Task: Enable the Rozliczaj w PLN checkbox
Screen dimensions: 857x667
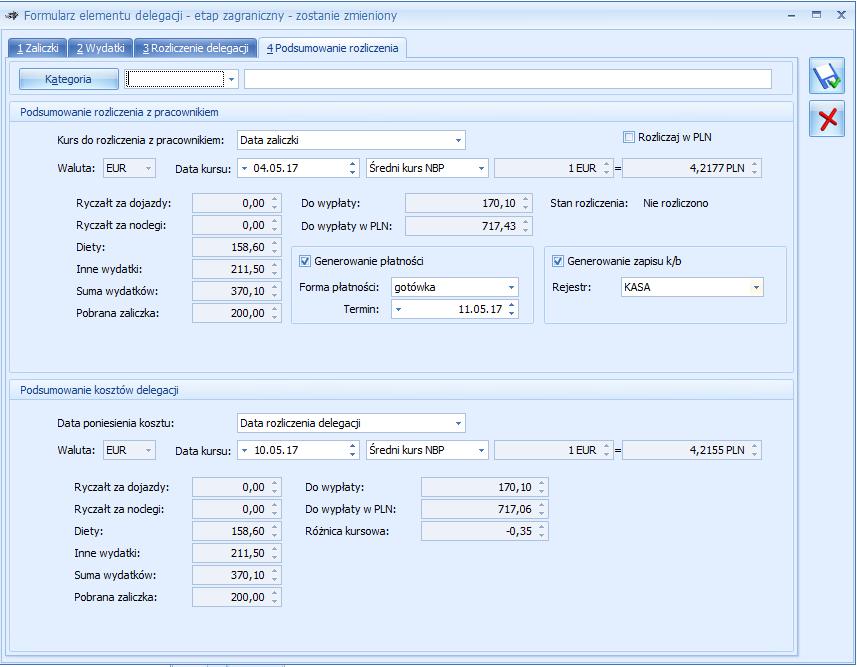Action: point(629,137)
